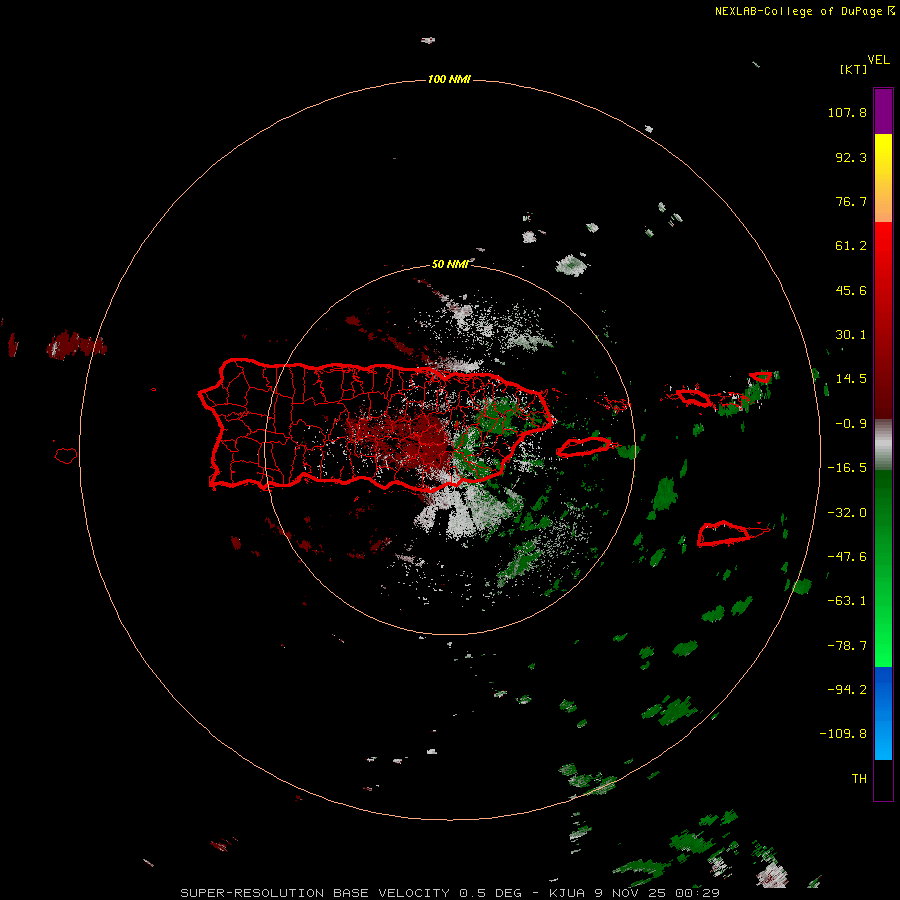The height and width of the screenshot is (900, 900).
Task: Click the Vieques island outline
Action: coord(584,447)
